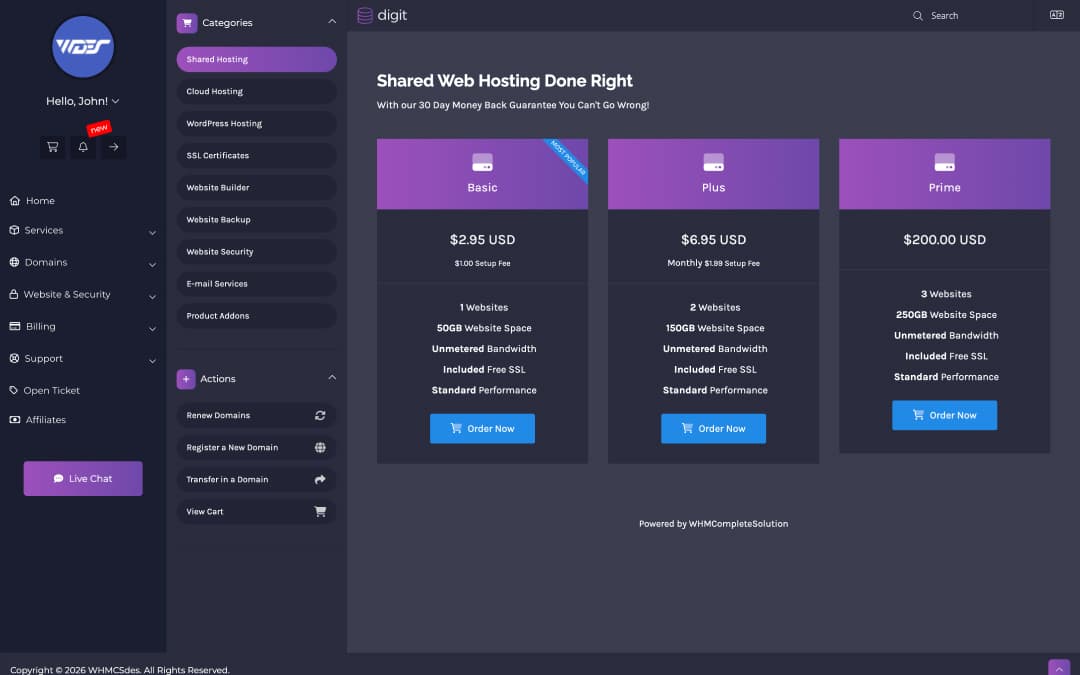Click the Transfer in a Domain arrow icon

point(320,479)
